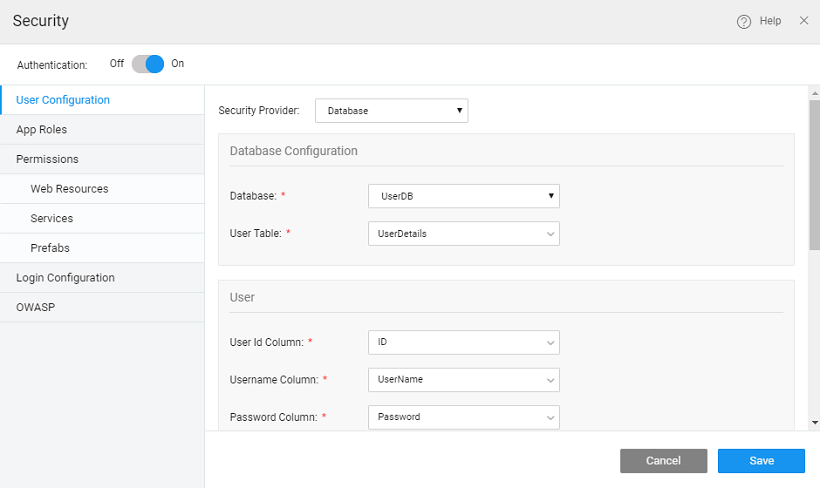Select Services under Permissions

coord(52,218)
